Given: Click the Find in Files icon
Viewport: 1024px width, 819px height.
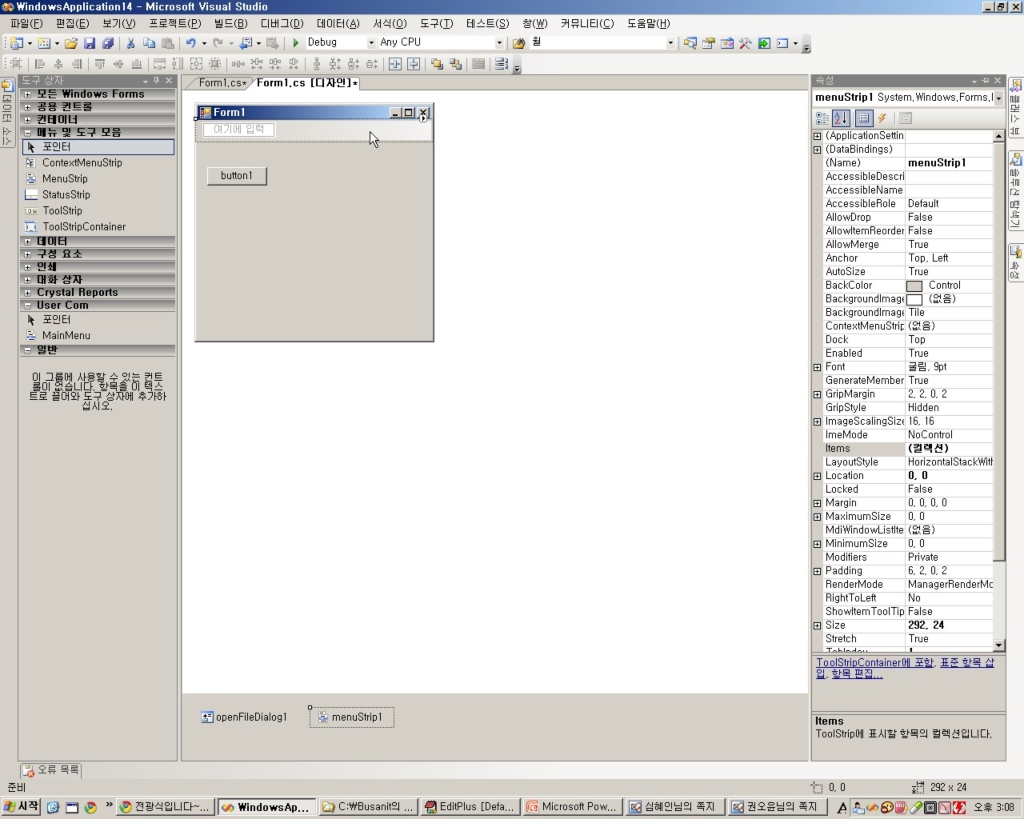Looking at the screenshot, I should (x=519, y=43).
